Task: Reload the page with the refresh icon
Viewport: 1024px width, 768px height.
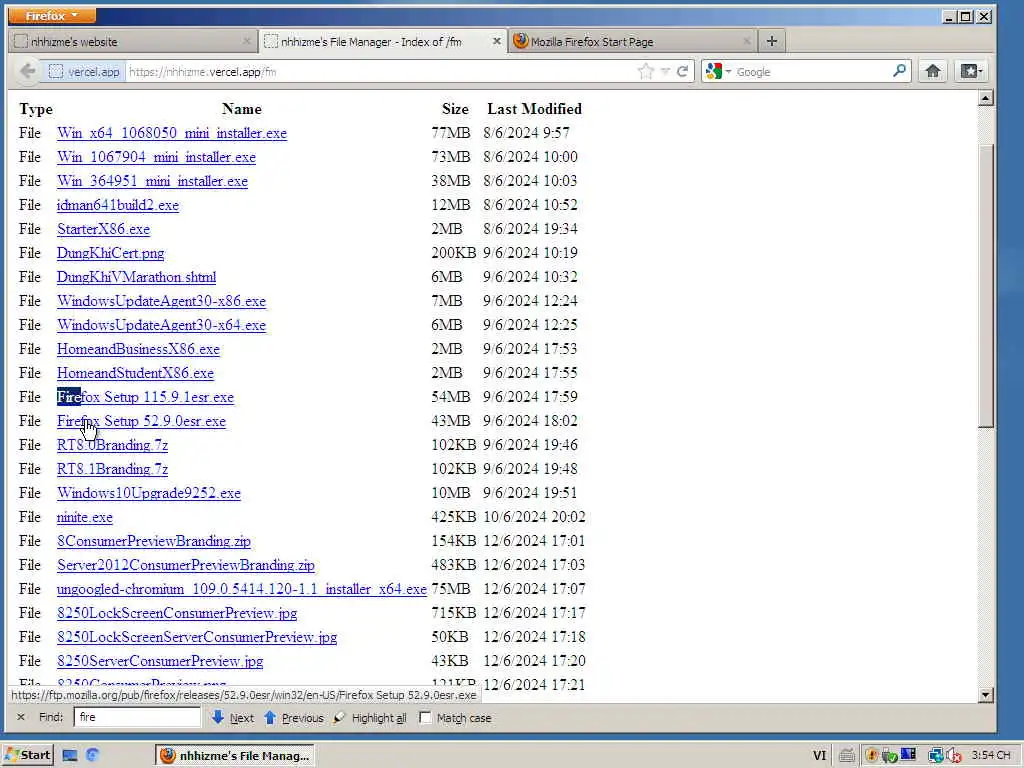Action: click(x=682, y=71)
